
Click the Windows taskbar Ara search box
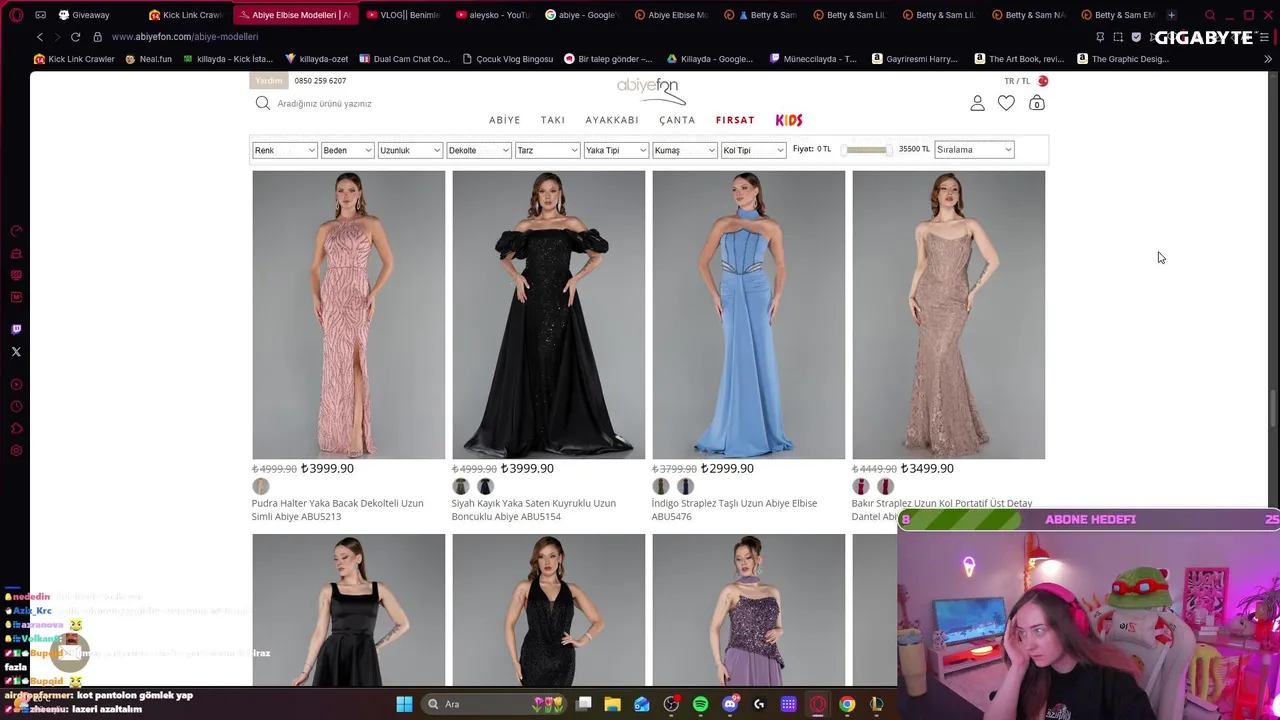[495, 704]
